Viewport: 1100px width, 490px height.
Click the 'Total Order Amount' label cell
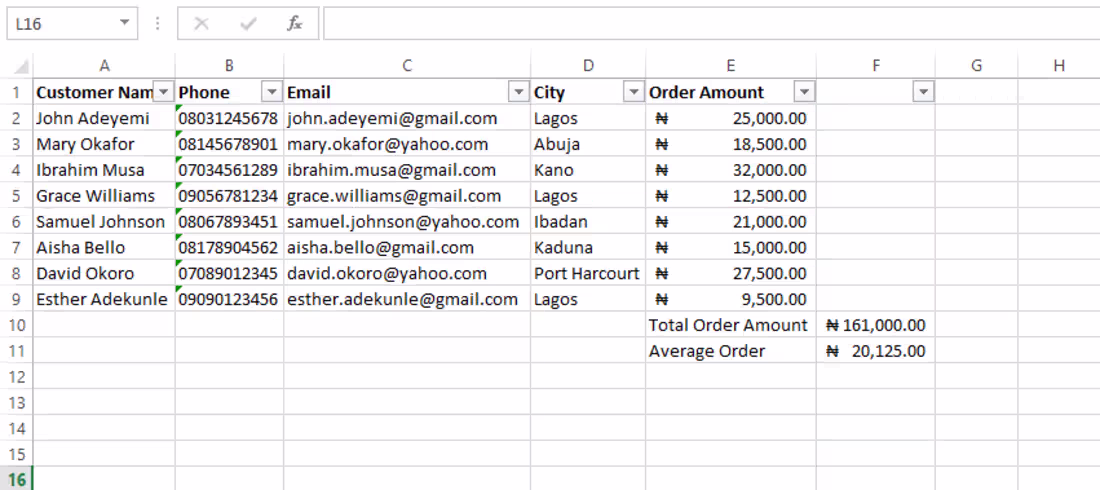[x=731, y=325]
